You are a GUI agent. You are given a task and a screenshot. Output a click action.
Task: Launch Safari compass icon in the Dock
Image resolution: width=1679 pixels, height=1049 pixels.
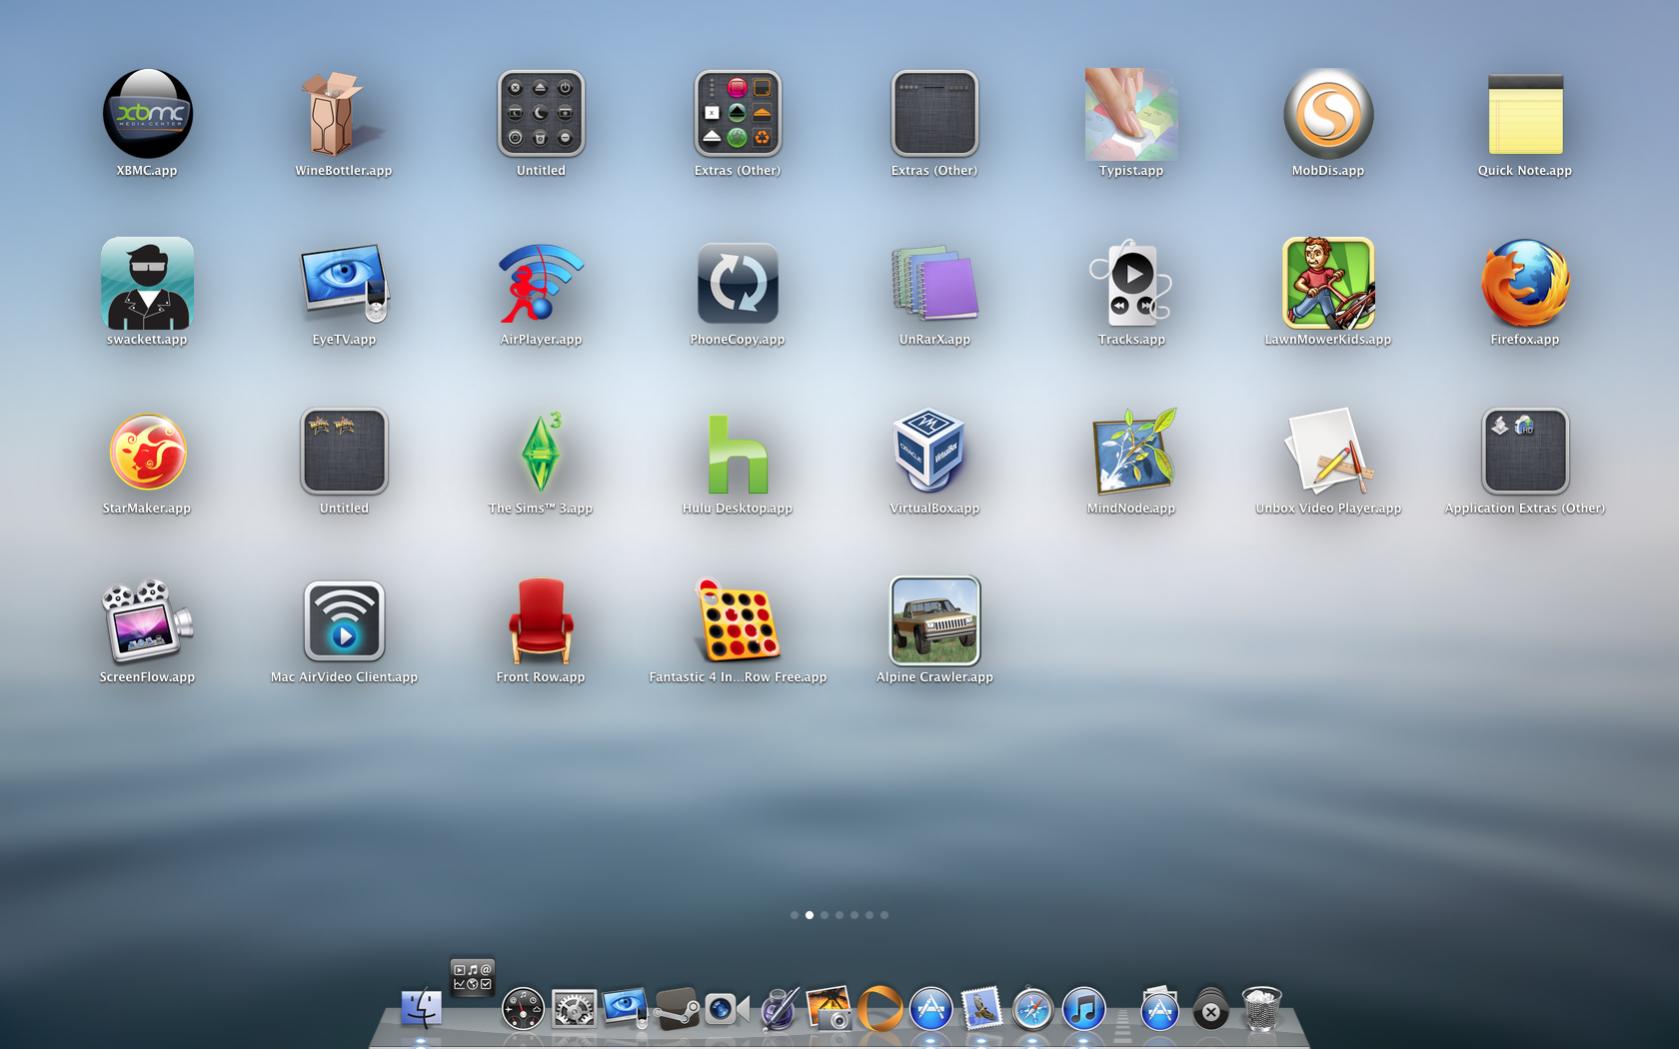coord(1032,1008)
